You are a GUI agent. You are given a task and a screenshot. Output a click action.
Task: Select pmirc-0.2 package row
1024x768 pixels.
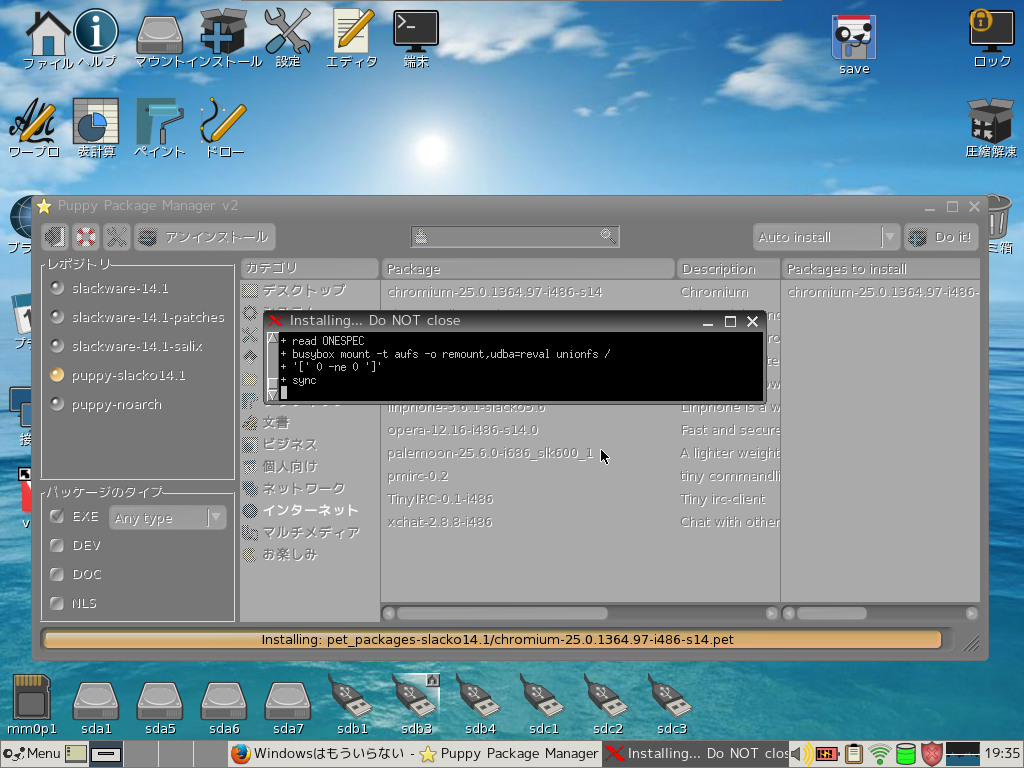(x=581, y=476)
